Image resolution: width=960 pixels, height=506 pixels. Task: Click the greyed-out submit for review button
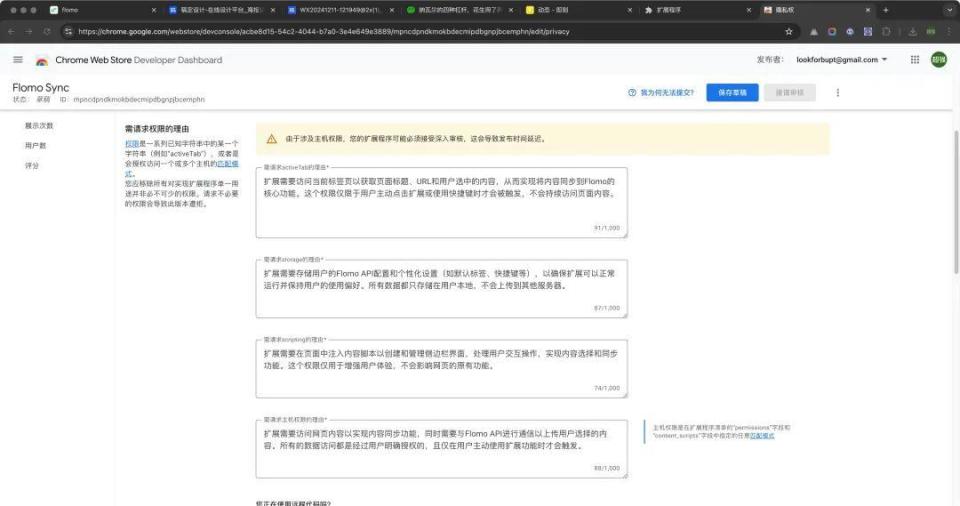click(790, 93)
